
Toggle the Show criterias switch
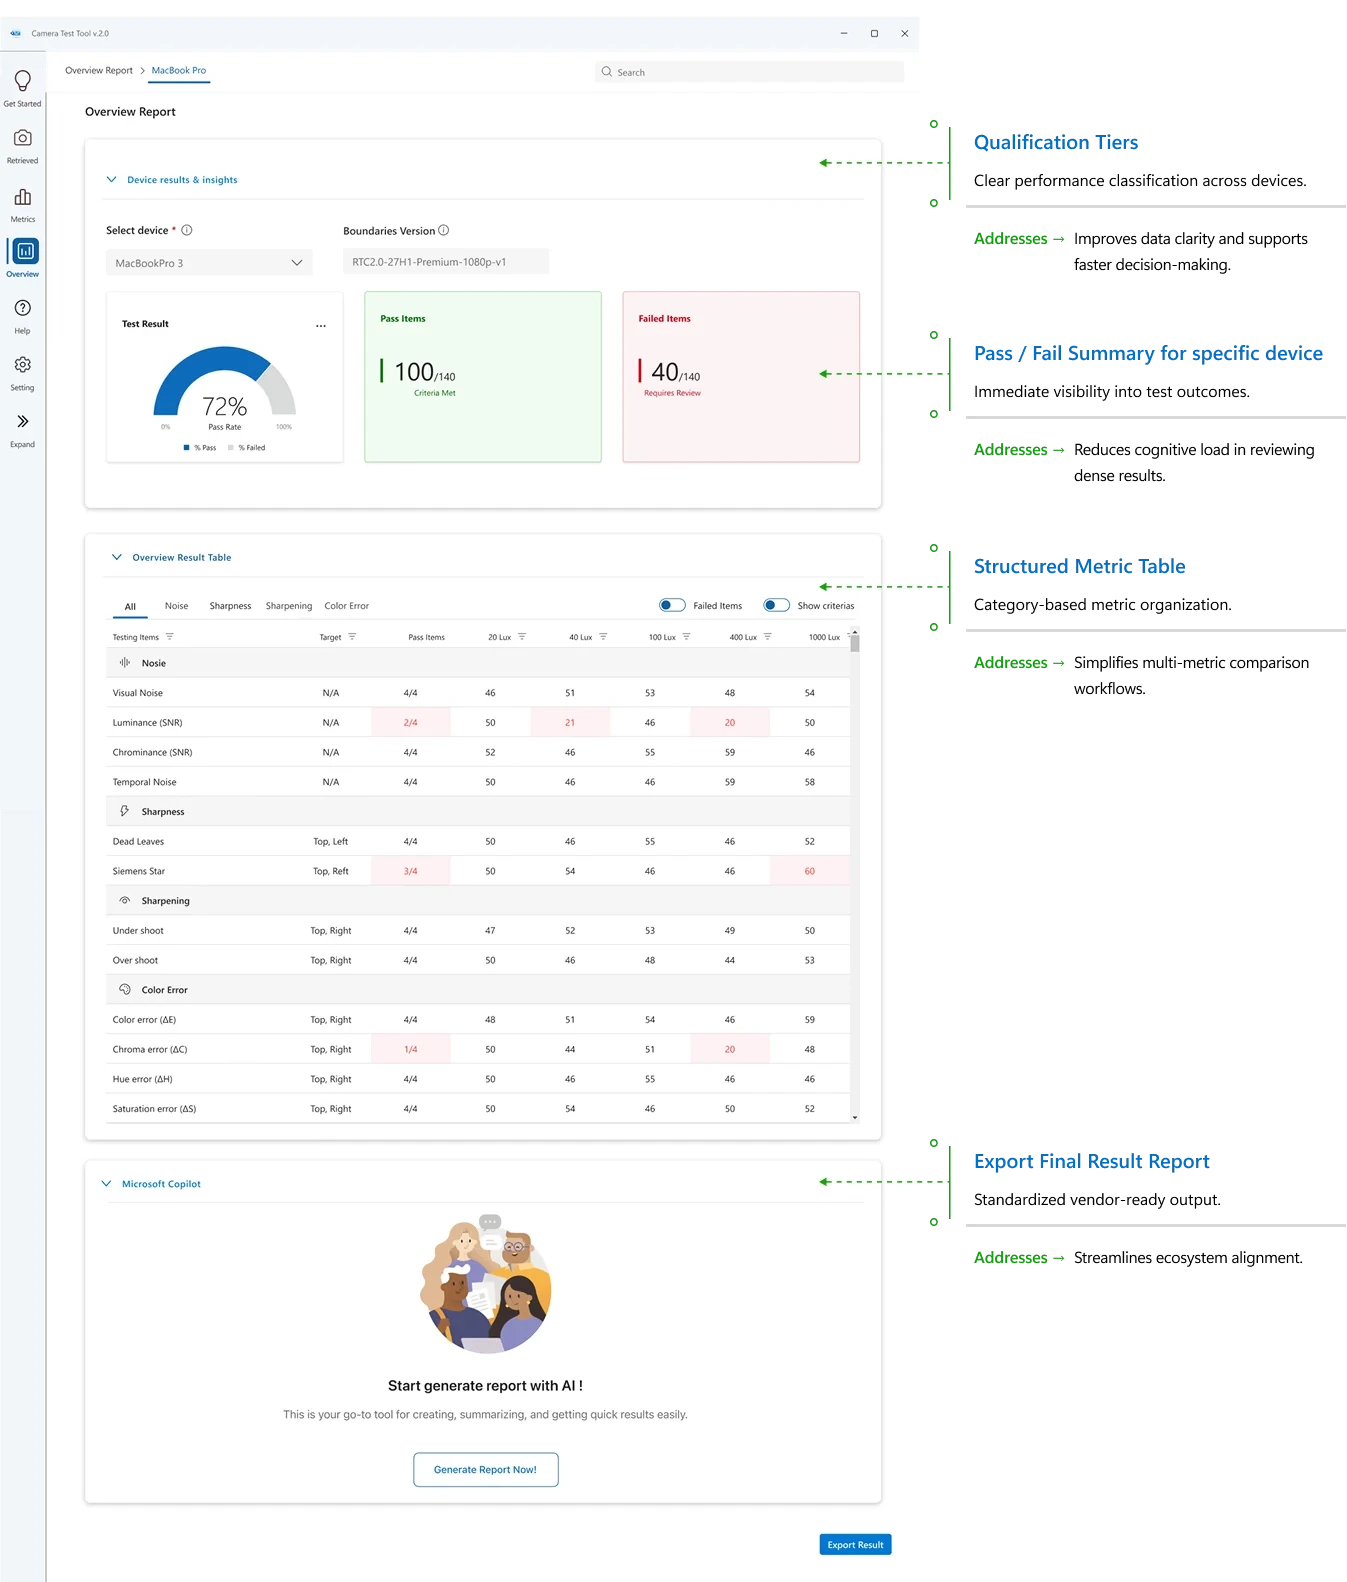coord(776,605)
